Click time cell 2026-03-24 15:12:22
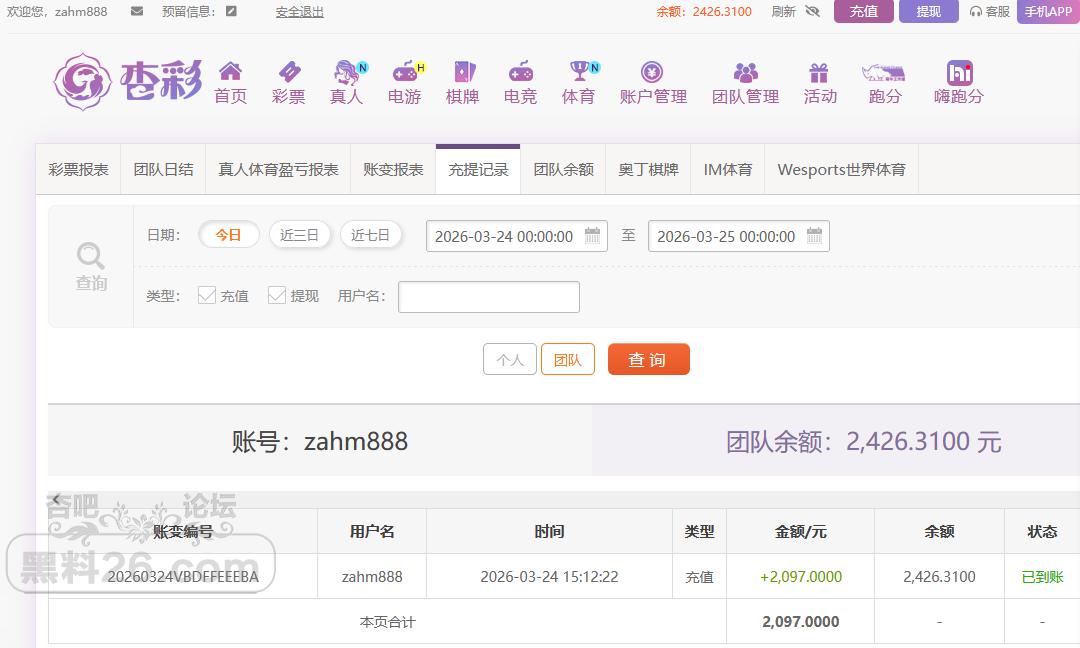 click(x=549, y=577)
